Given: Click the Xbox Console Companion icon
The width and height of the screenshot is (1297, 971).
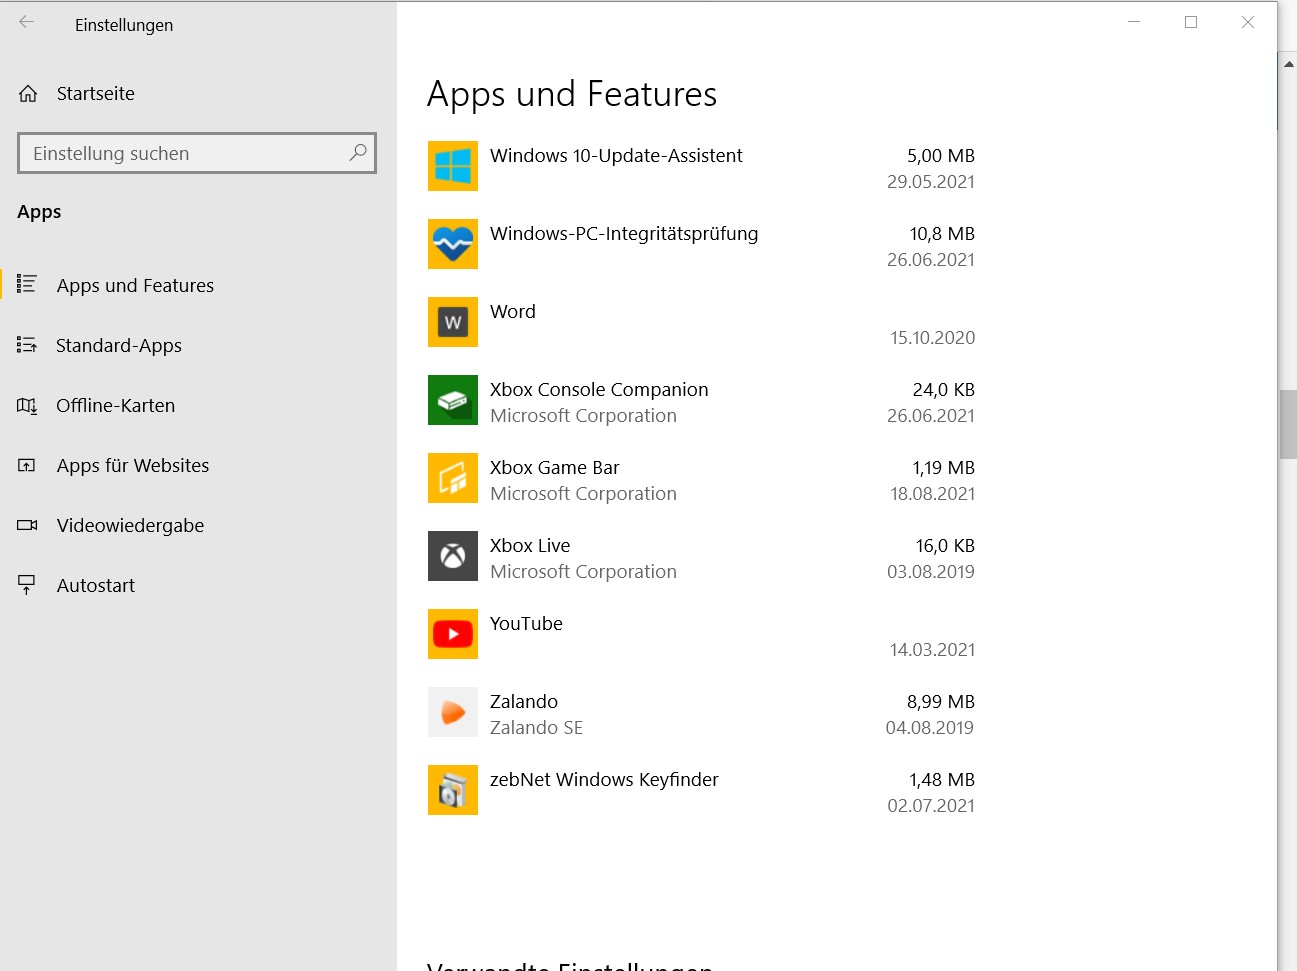Looking at the screenshot, I should click(x=452, y=400).
